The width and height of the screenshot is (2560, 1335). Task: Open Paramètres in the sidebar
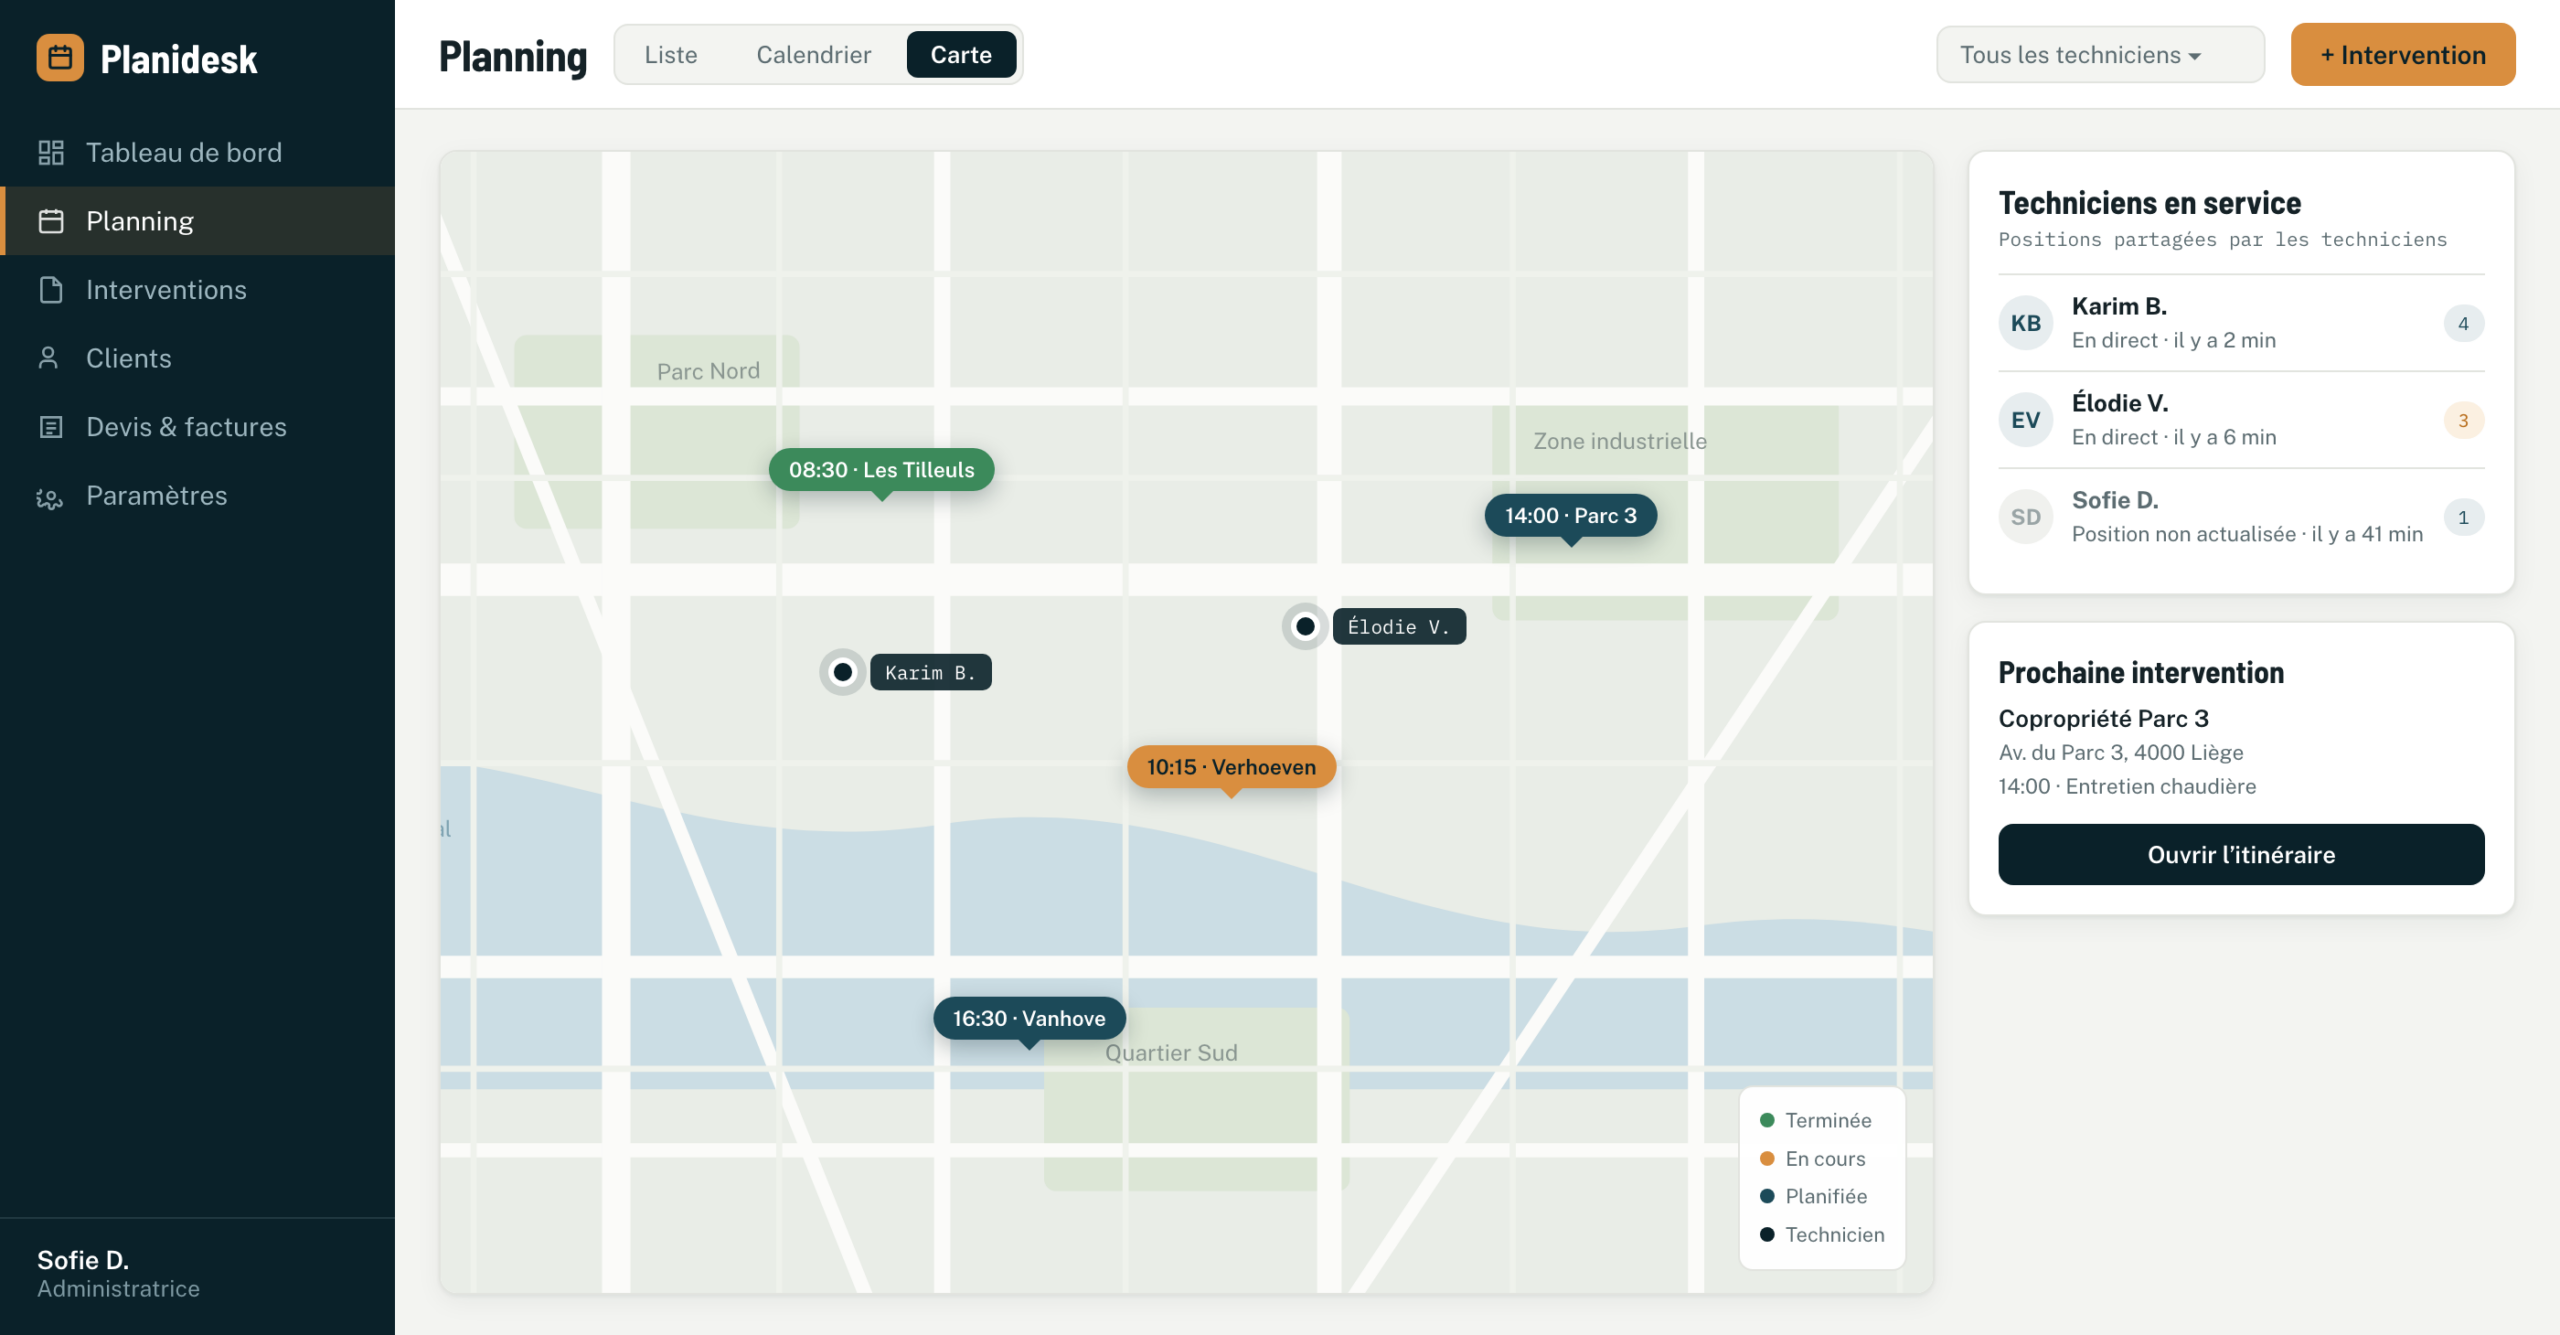pyautogui.click(x=197, y=496)
